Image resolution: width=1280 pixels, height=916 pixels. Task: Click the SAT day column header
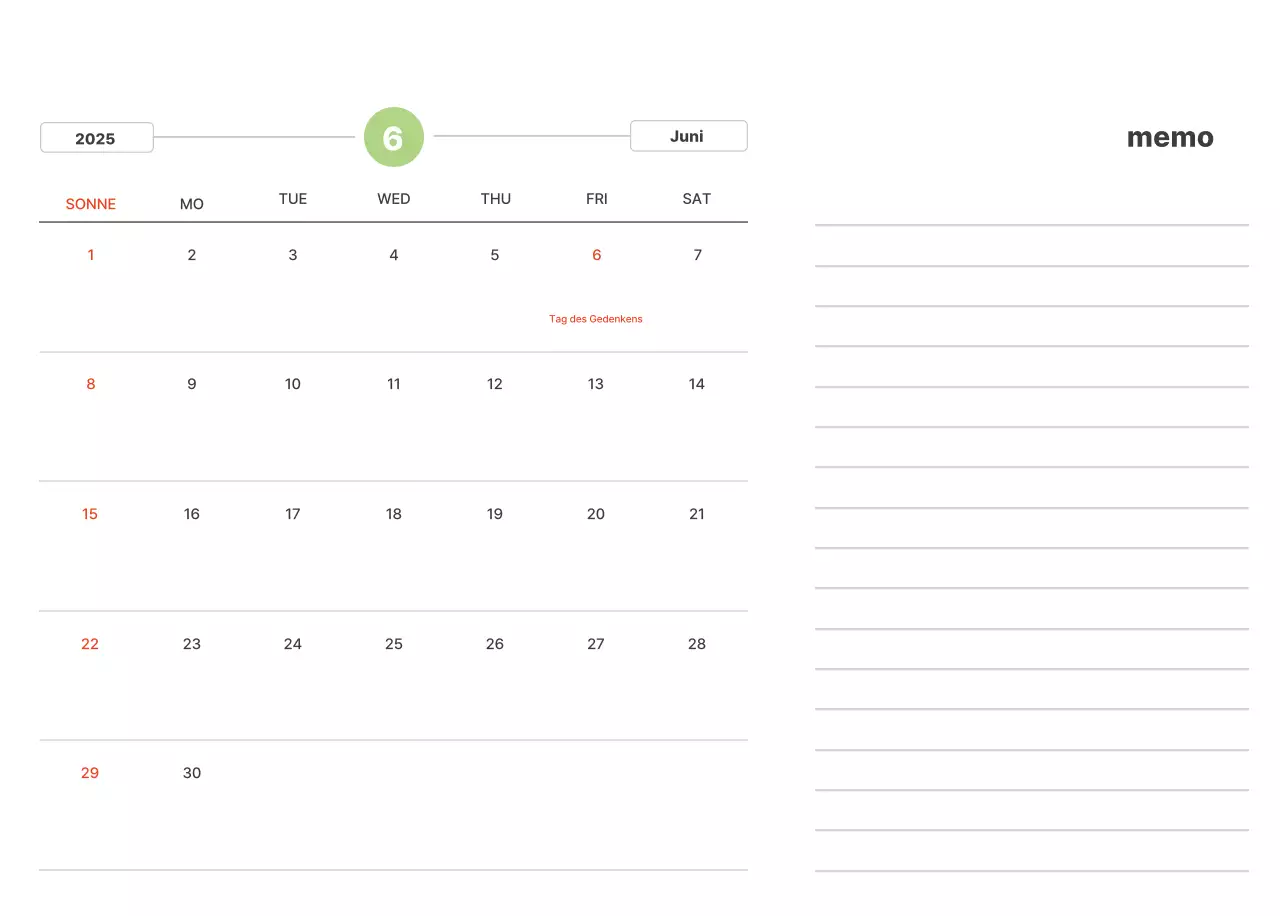[697, 199]
